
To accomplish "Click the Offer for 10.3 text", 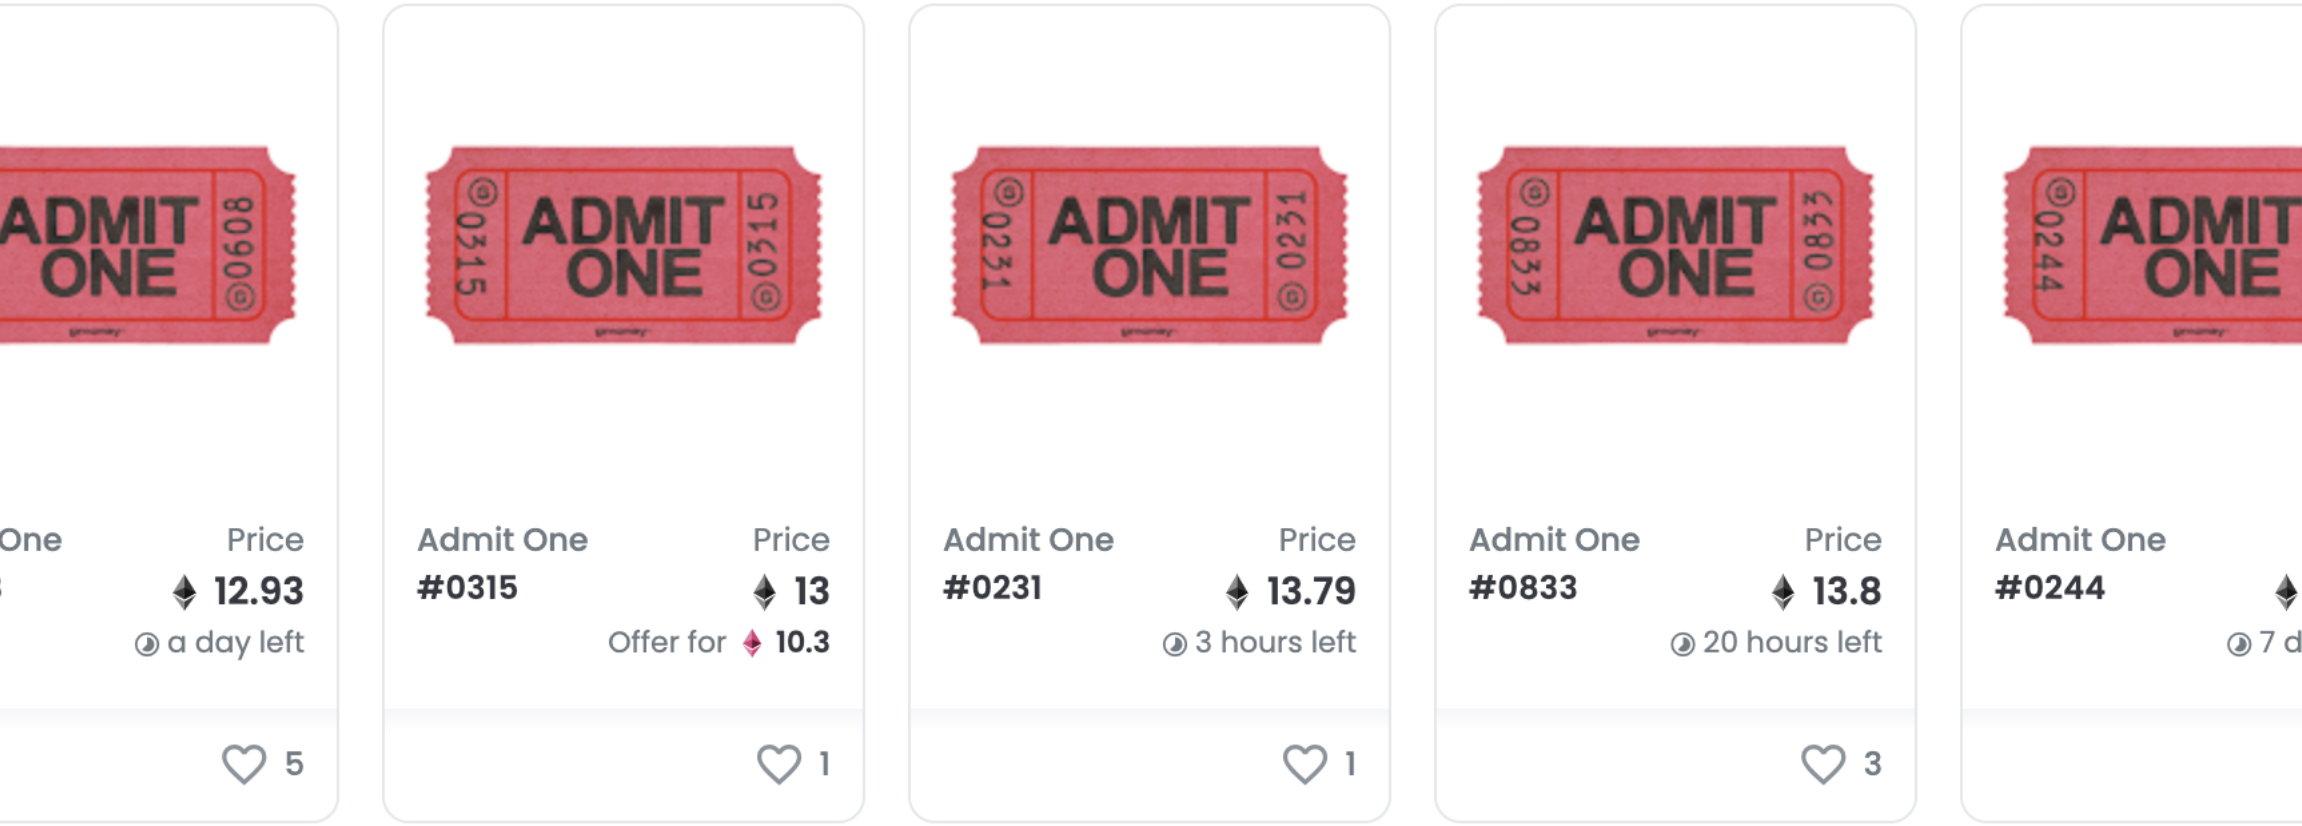I will pyautogui.click(x=719, y=643).
